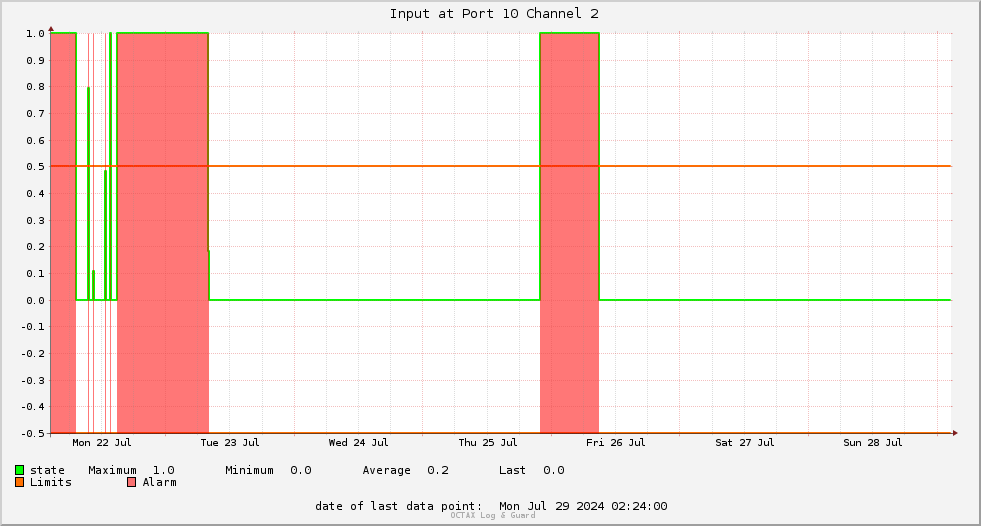Click the last data point date text
Viewport: 981px width, 526px height.
point(491,506)
